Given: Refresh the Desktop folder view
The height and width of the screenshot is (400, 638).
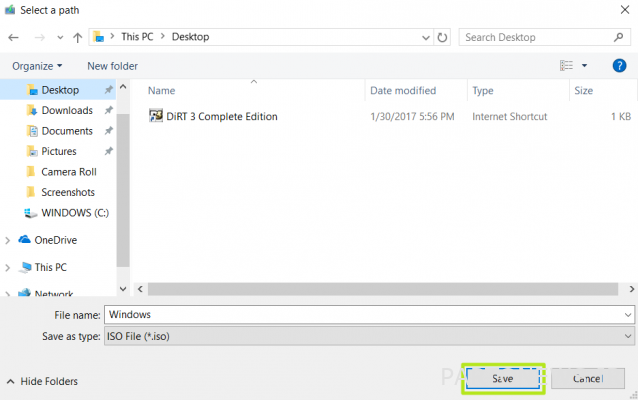Looking at the screenshot, I should [442, 37].
